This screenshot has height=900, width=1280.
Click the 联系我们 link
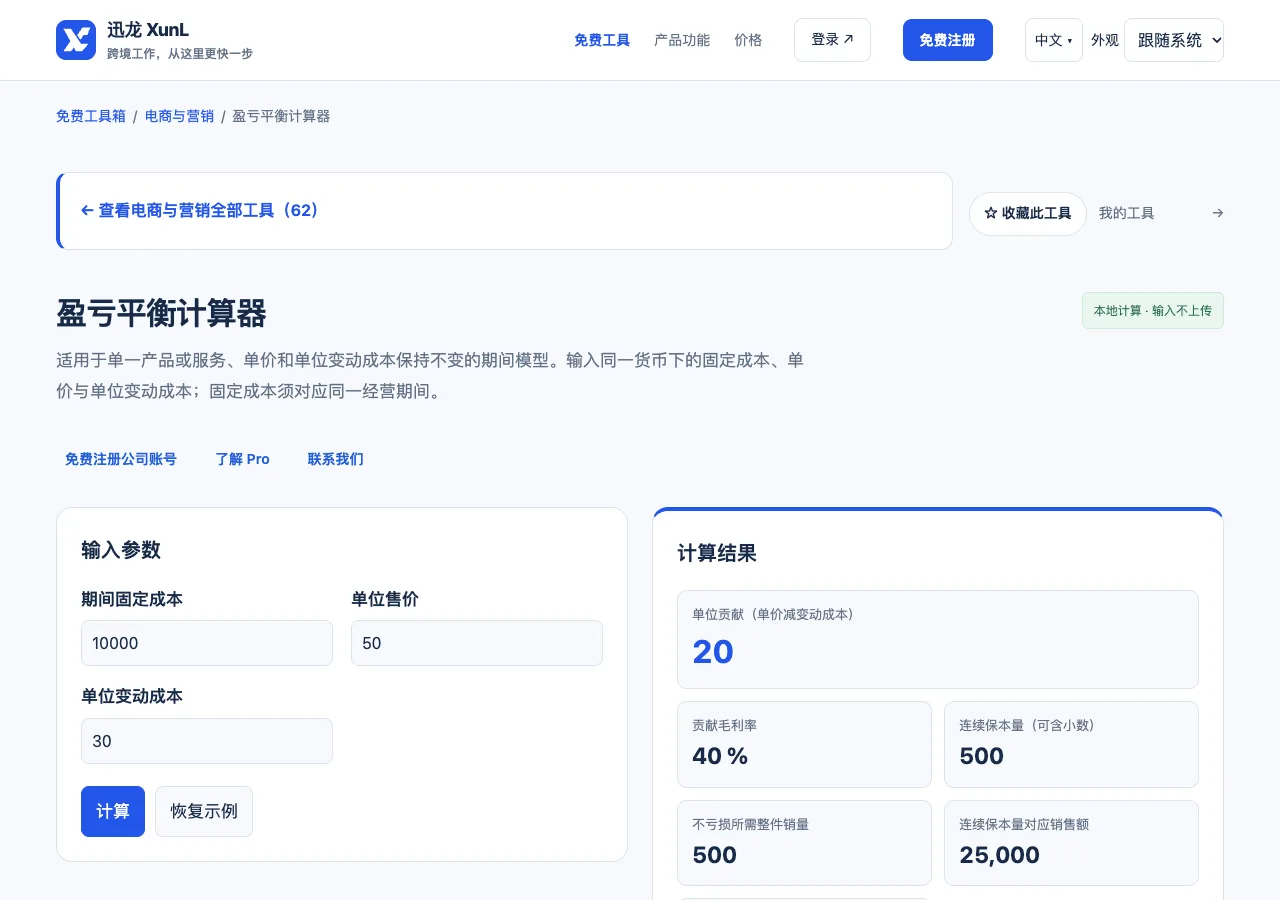click(336, 459)
